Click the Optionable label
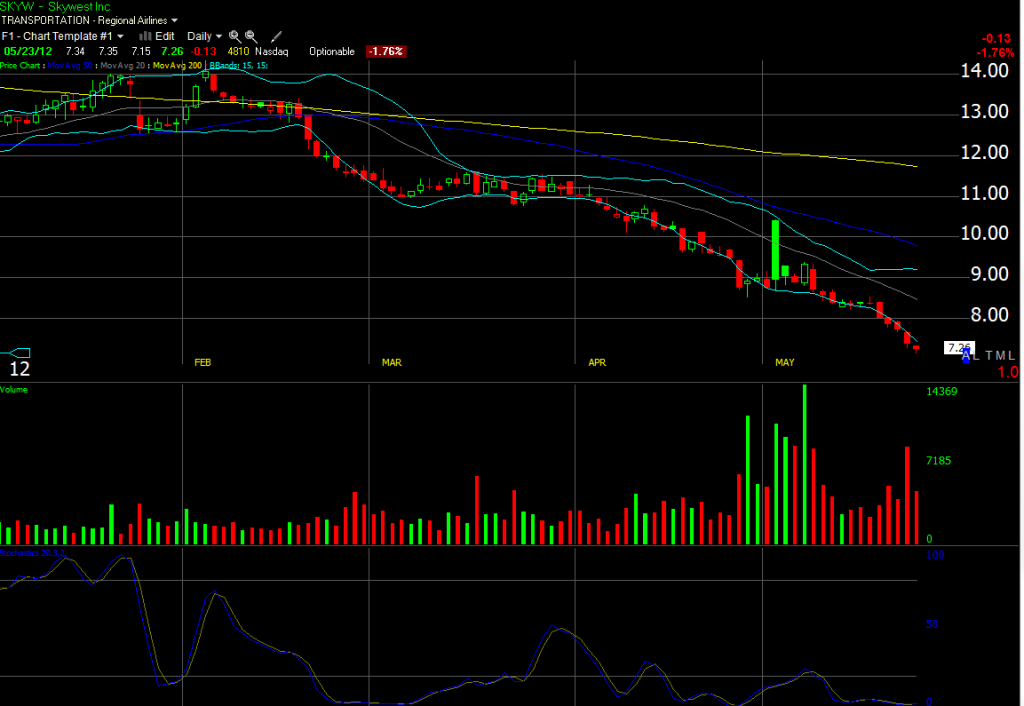 pos(332,52)
